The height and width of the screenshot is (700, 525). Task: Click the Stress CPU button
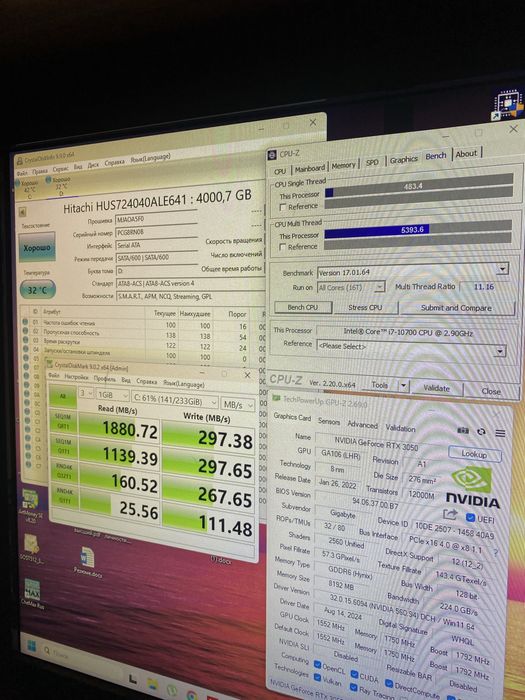point(365,308)
